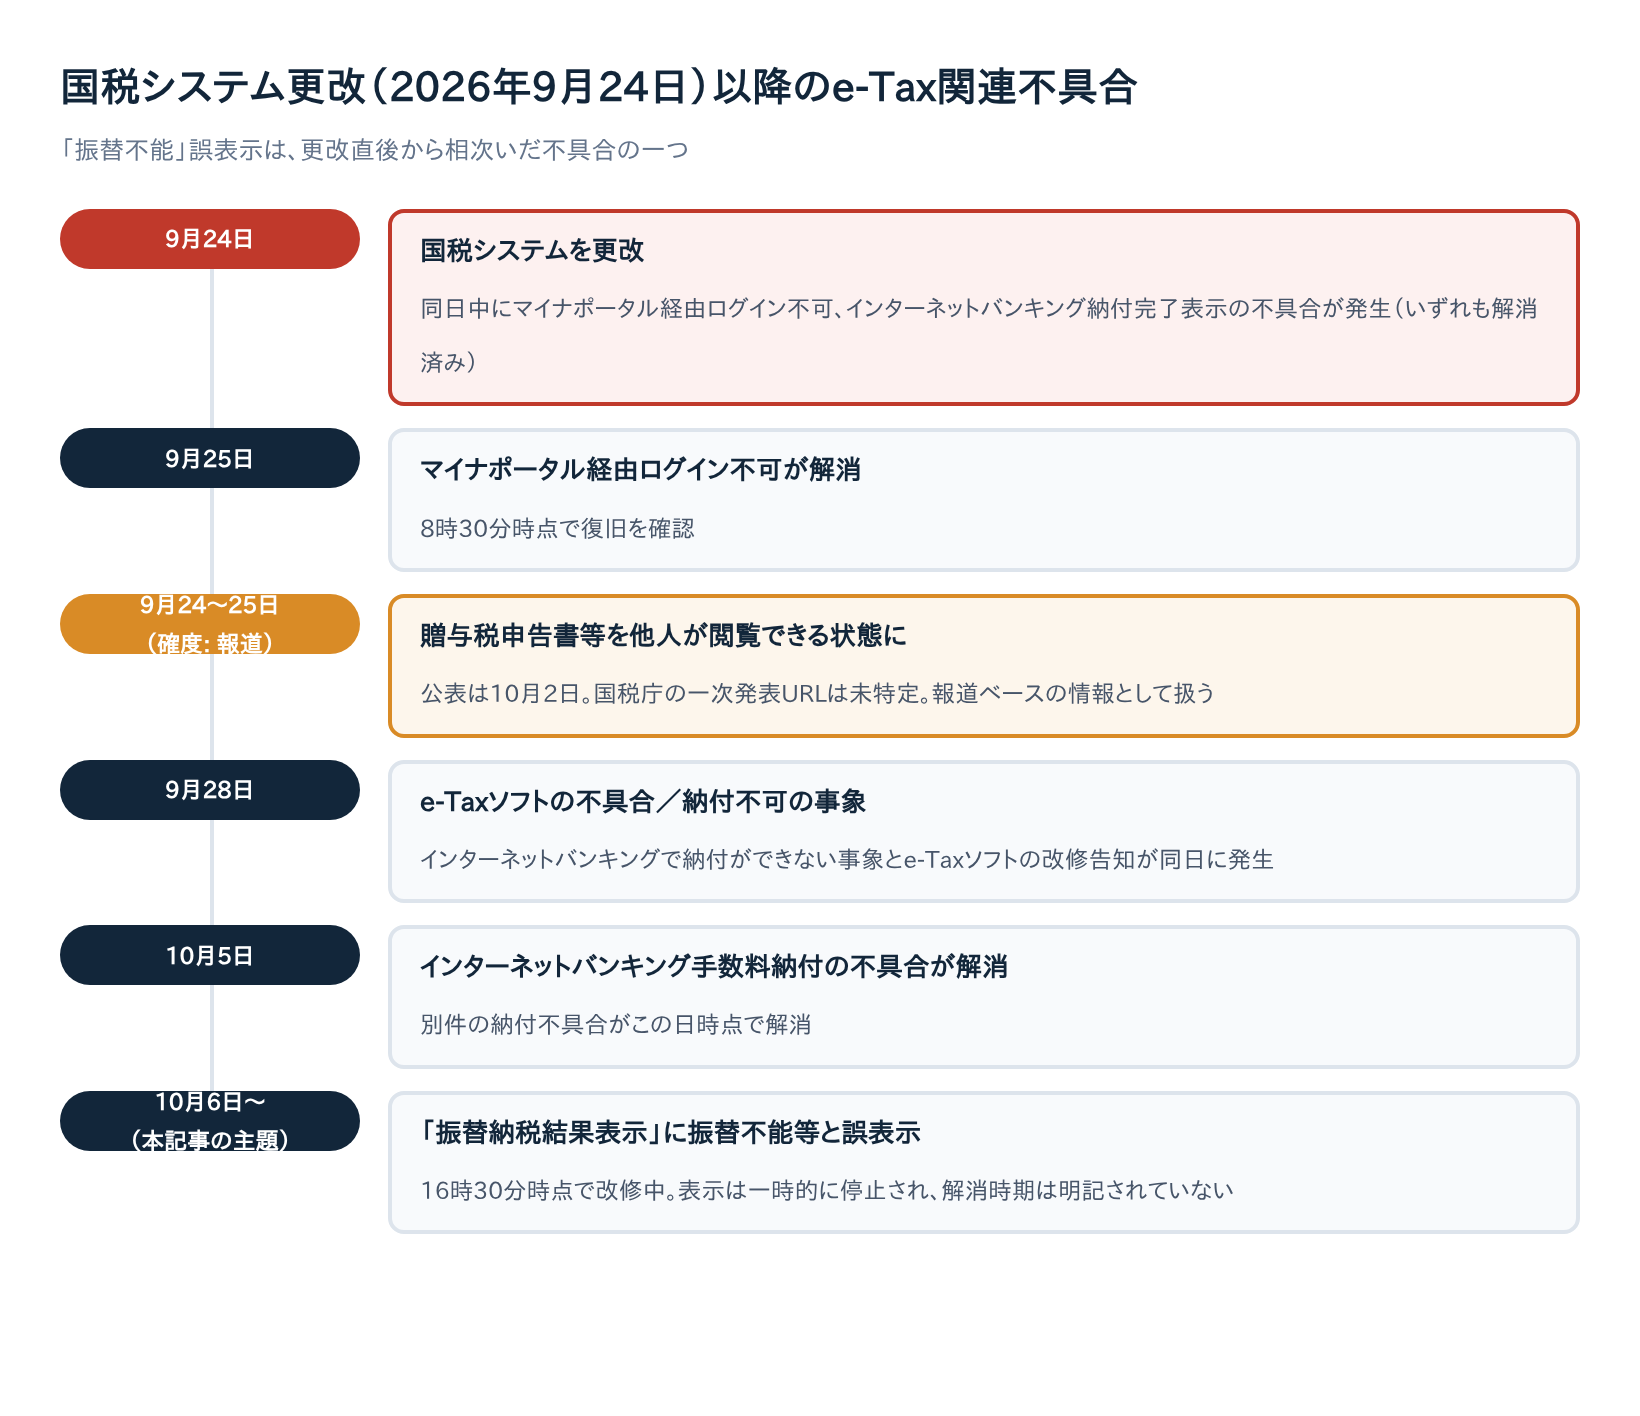Image resolution: width=1640 pixels, height=1416 pixels.
Task: Click the text beginning 16時30分時点で改修中
Action: click(x=827, y=1191)
